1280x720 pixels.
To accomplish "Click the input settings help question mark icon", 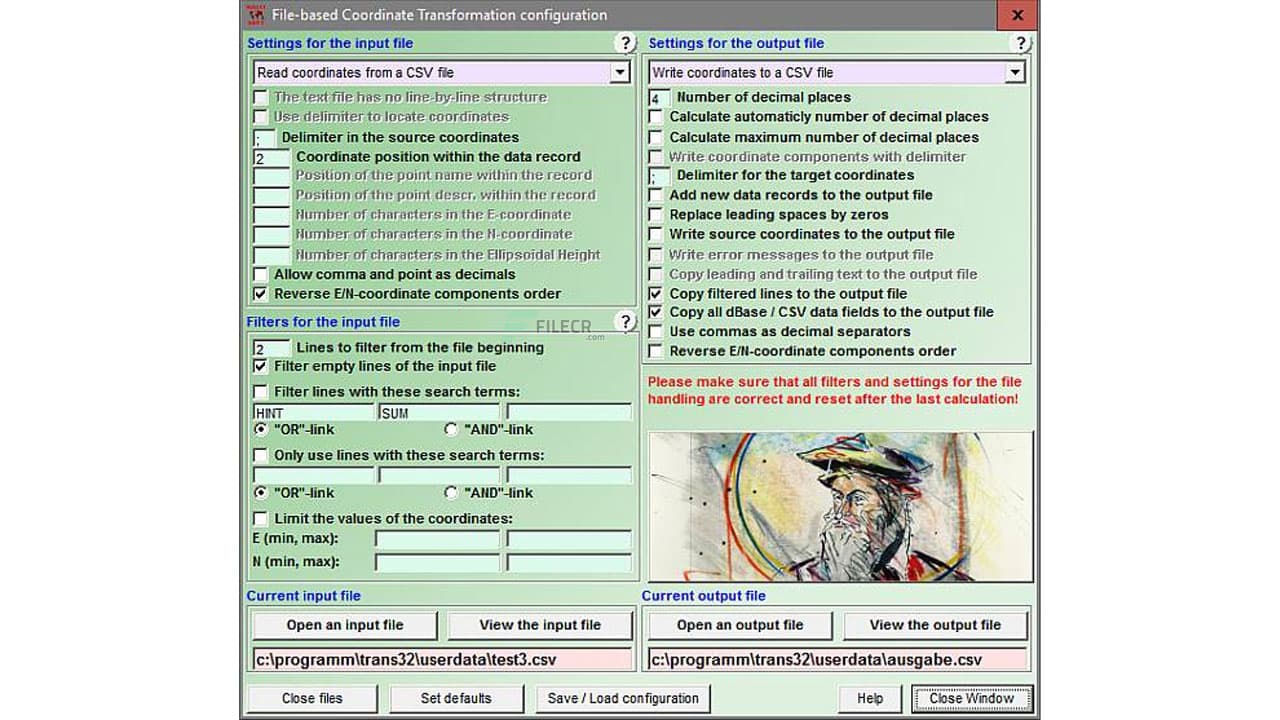I will [x=627, y=43].
